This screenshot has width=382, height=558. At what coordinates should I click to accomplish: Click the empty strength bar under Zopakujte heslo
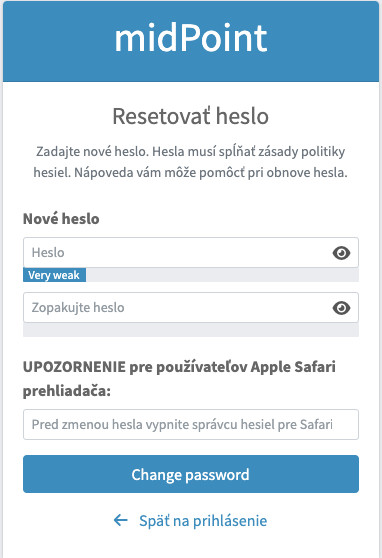[x=191, y=330]
